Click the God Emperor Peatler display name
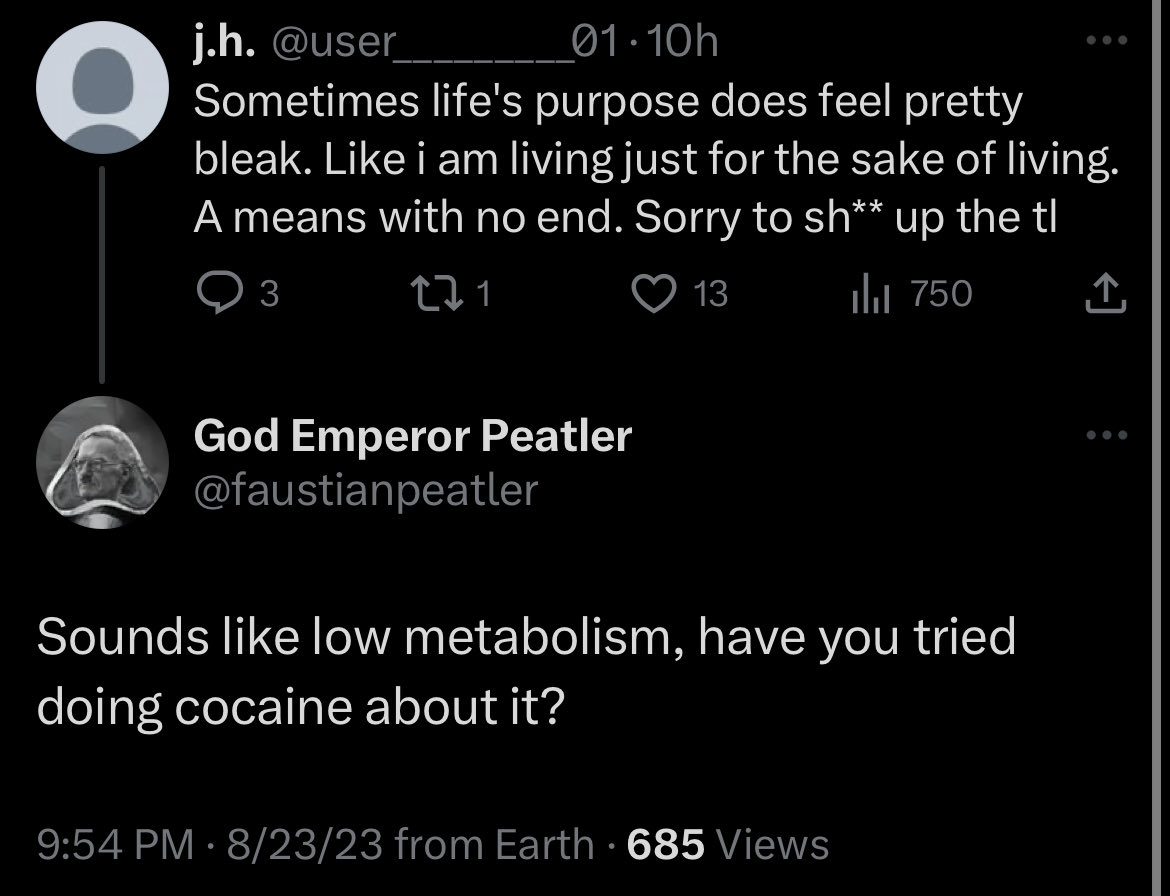 413,436
